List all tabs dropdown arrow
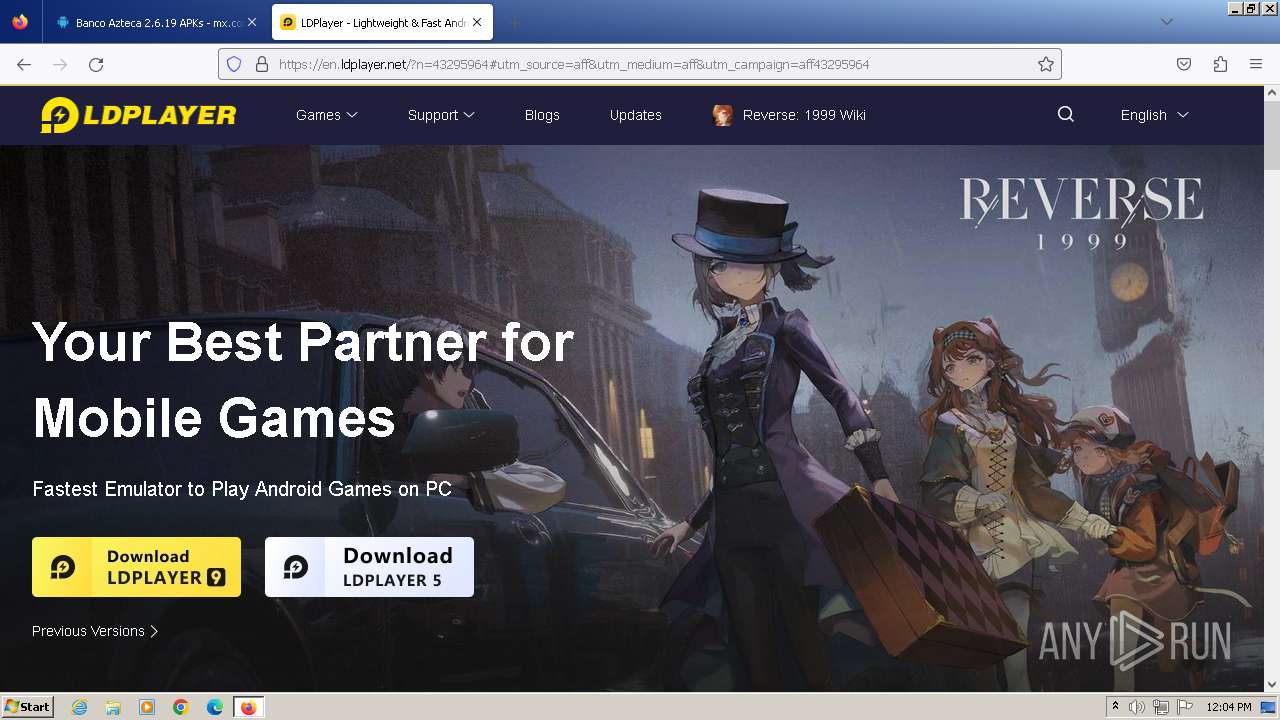The image size is (1280, 720). pyautogui.click(x=1166, y=22)
